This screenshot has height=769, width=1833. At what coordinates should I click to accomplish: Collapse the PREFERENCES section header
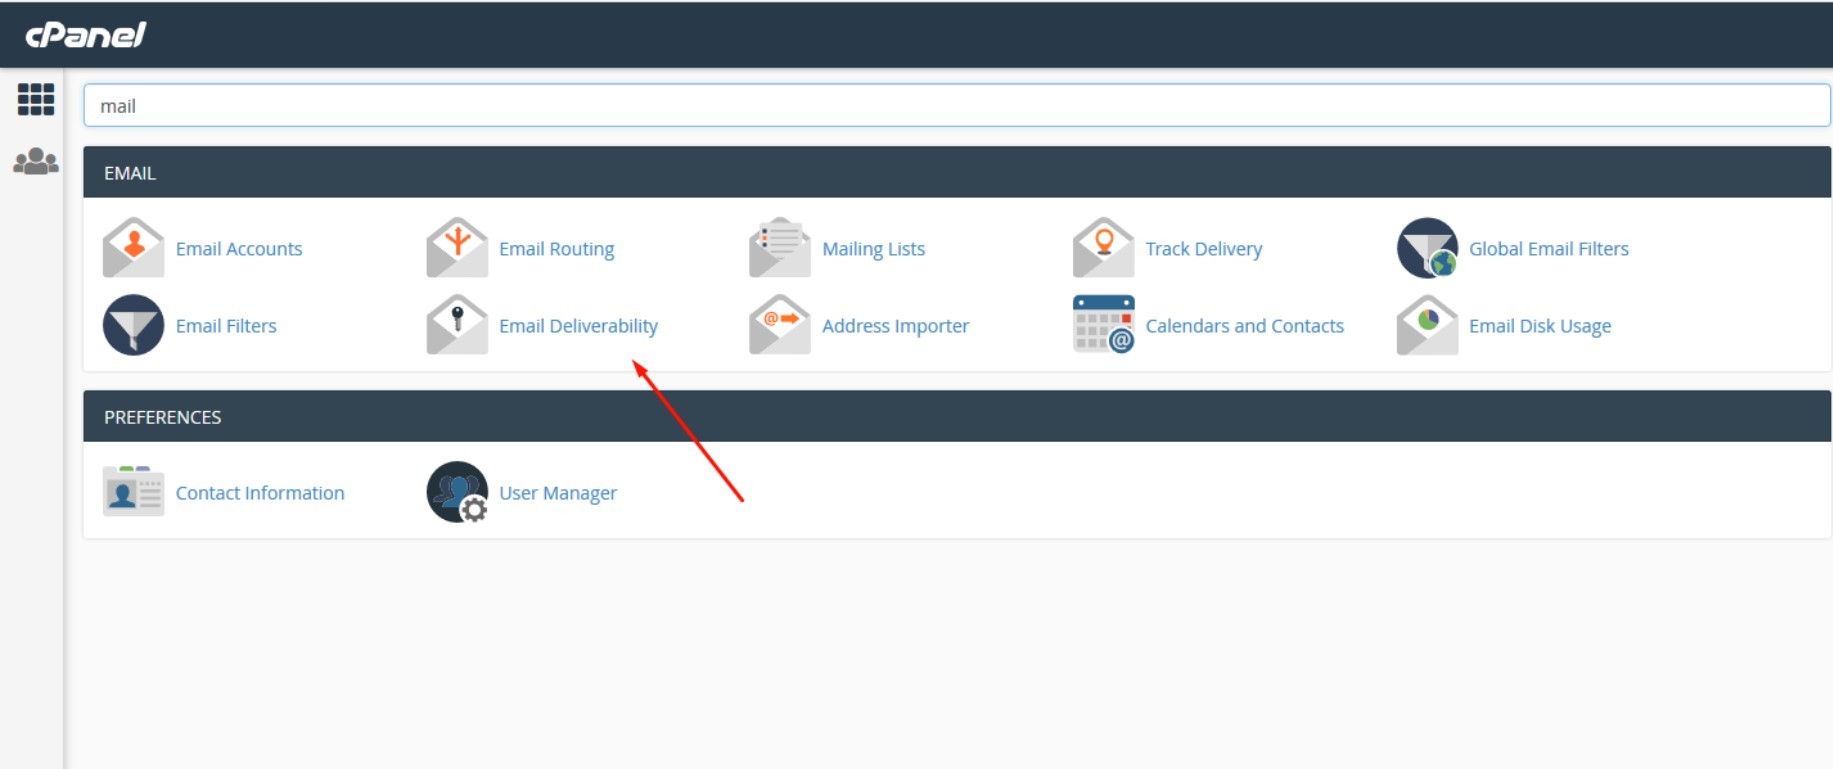pos(957,416)
